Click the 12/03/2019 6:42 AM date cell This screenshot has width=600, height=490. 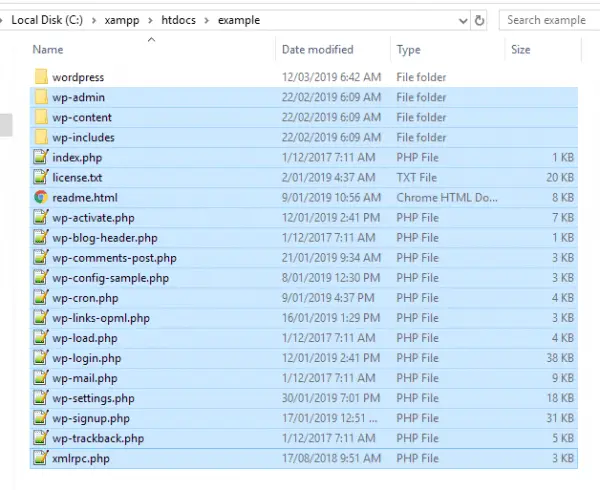(331, 77)
